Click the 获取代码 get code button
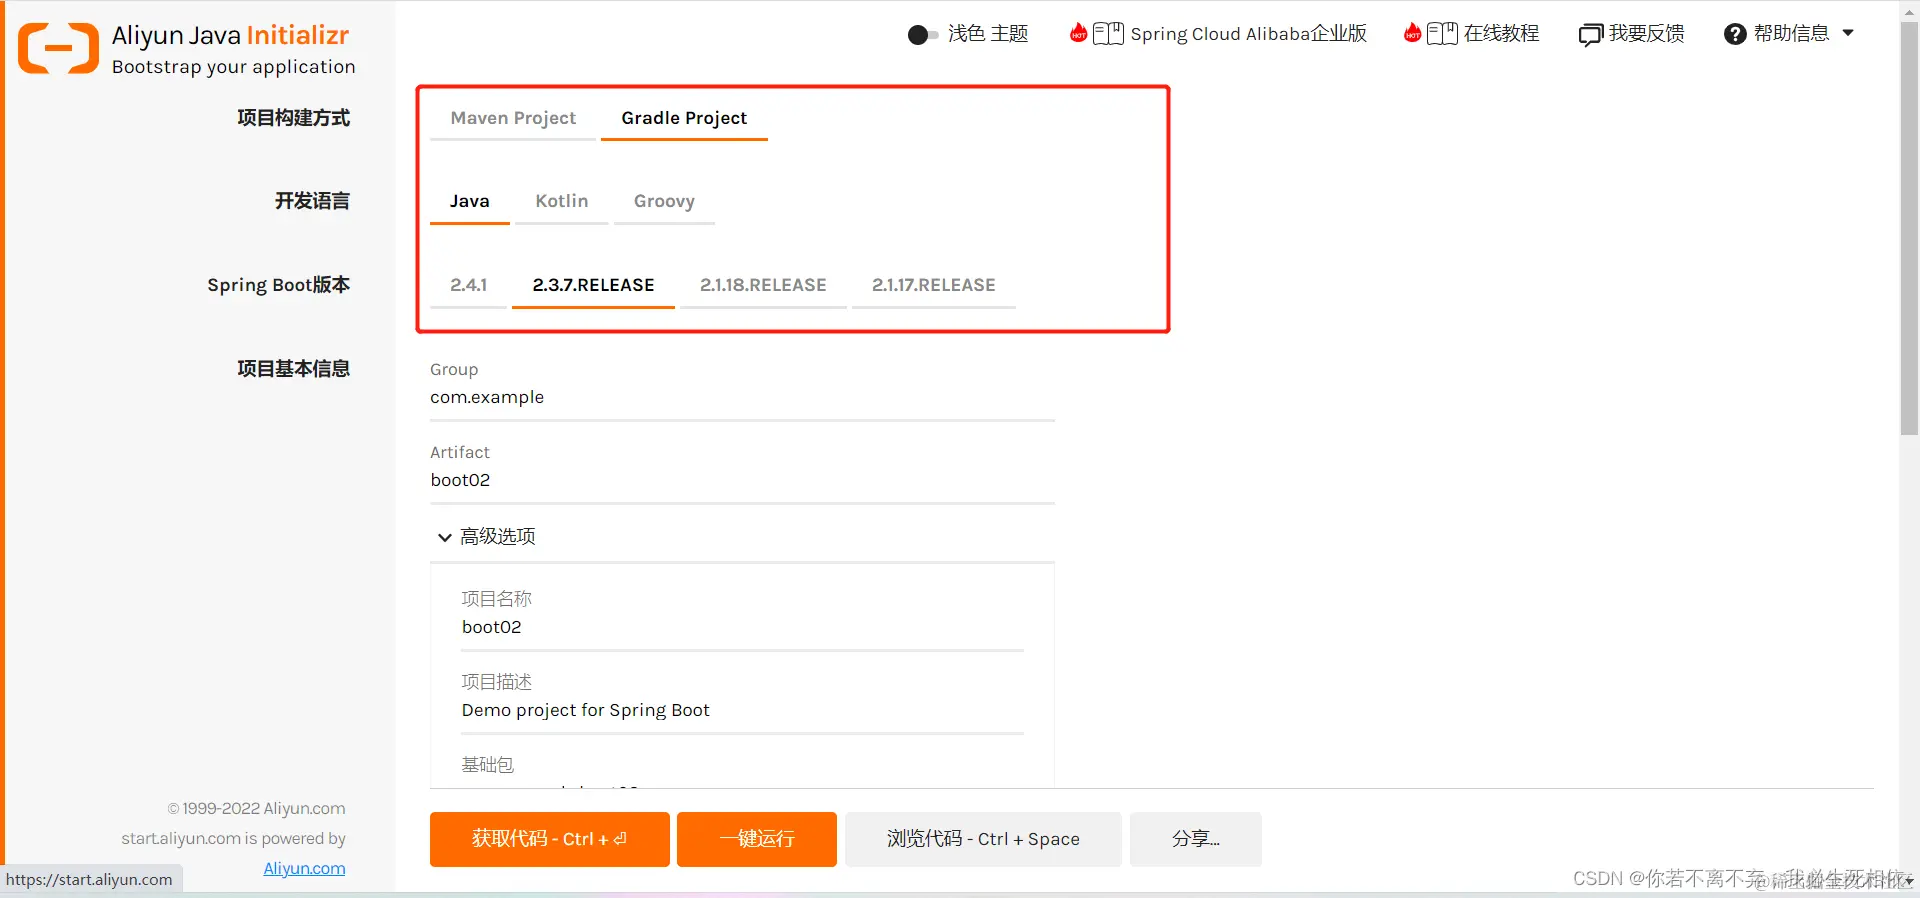This screenshot has height=898, width=1920. click(550, 839)
